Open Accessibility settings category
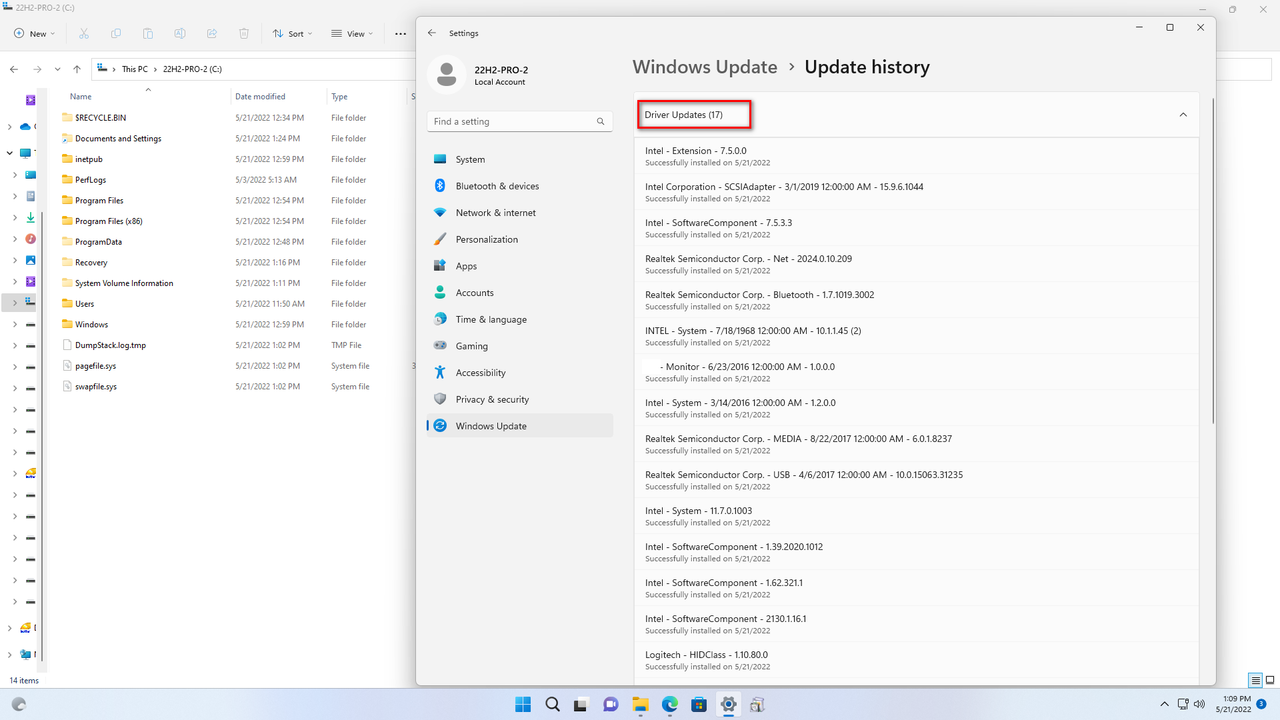This screenshot has width=1280, height=720. click(519, 373)
